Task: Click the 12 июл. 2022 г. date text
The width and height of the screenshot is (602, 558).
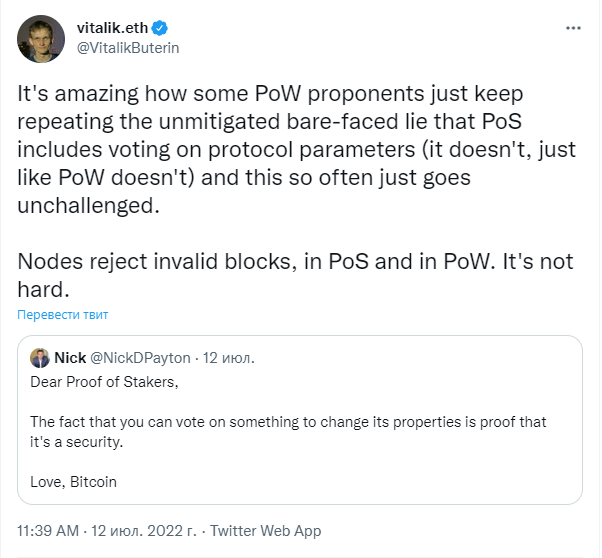Action: [144, 531]
